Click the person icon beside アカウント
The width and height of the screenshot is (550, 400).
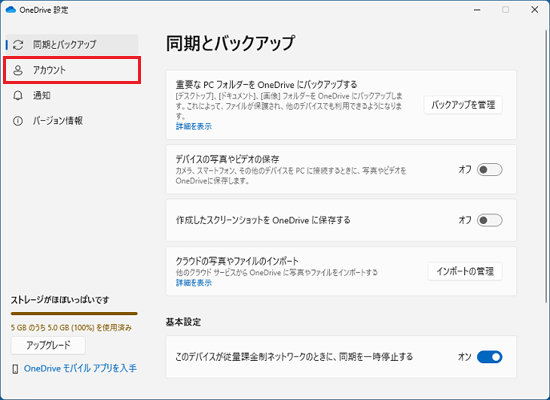[18, 70]
